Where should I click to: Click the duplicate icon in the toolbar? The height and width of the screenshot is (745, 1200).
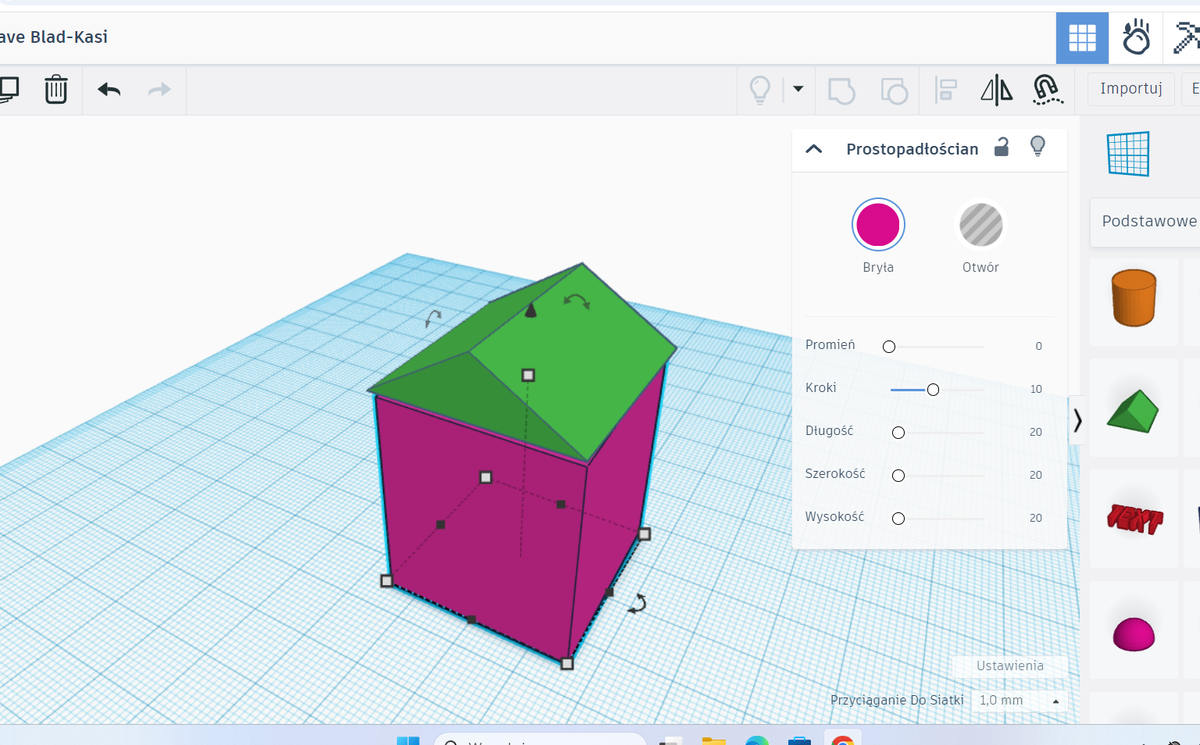tap(8, 90)
